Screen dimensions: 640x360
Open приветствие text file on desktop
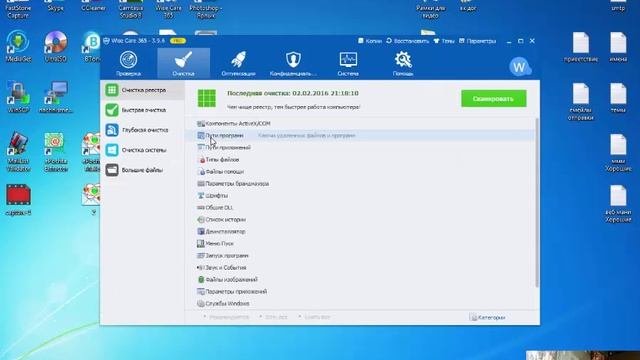click(x=580, y=47)
